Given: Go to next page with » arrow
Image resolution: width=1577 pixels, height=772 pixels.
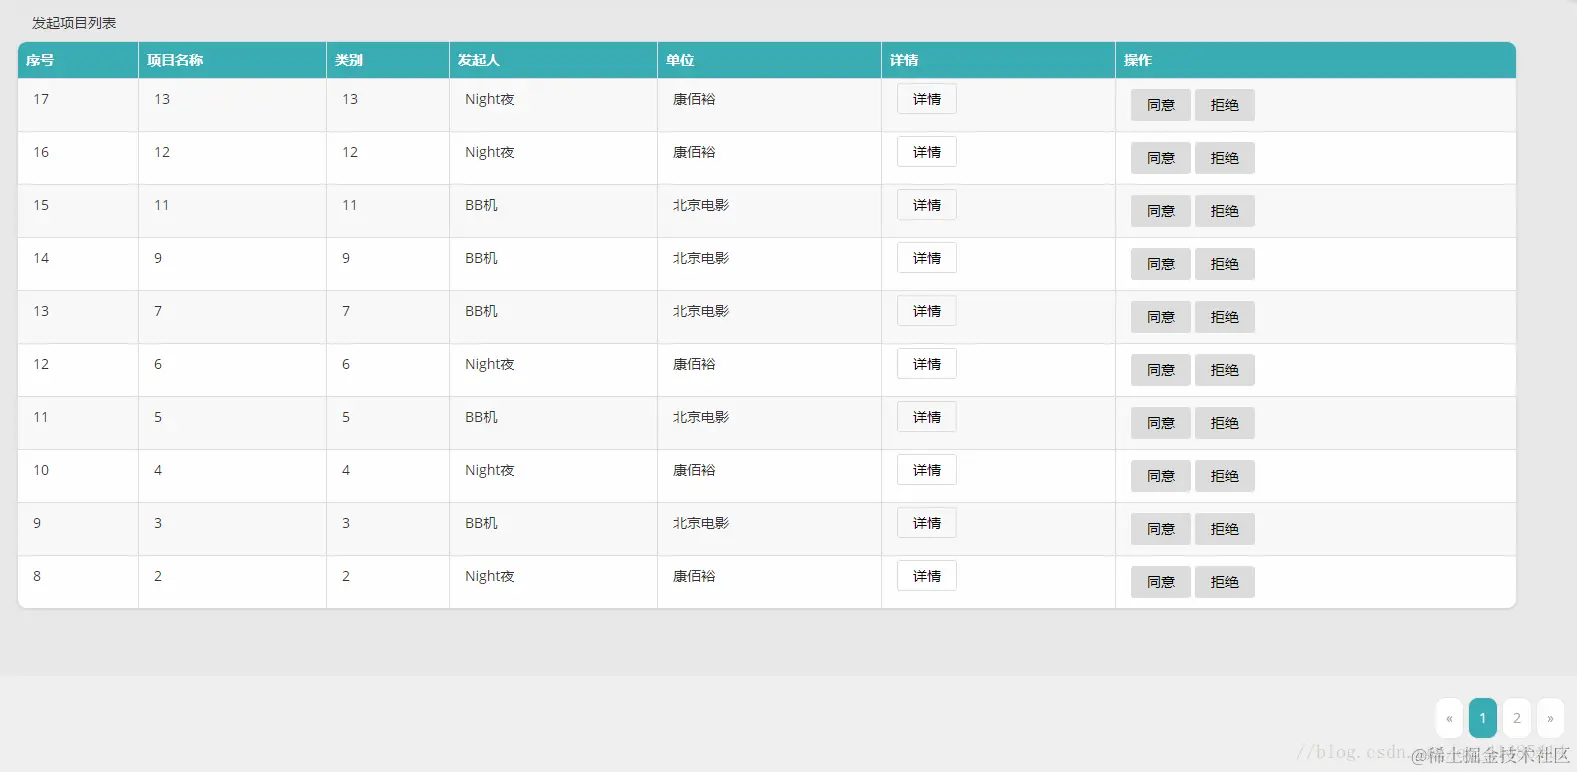Looking at the screenshot, I should pyautogui.click(x=1551, y=718).
